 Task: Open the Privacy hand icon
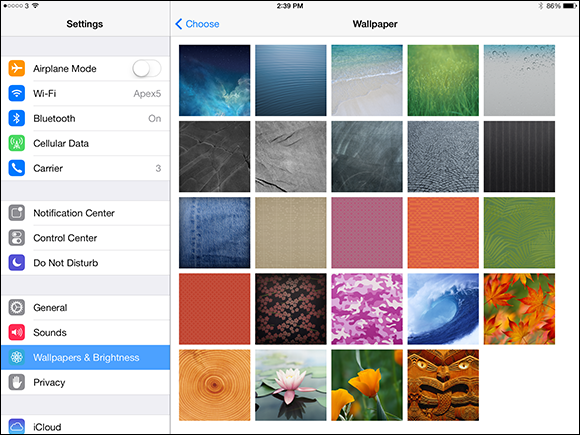(17, 382)
